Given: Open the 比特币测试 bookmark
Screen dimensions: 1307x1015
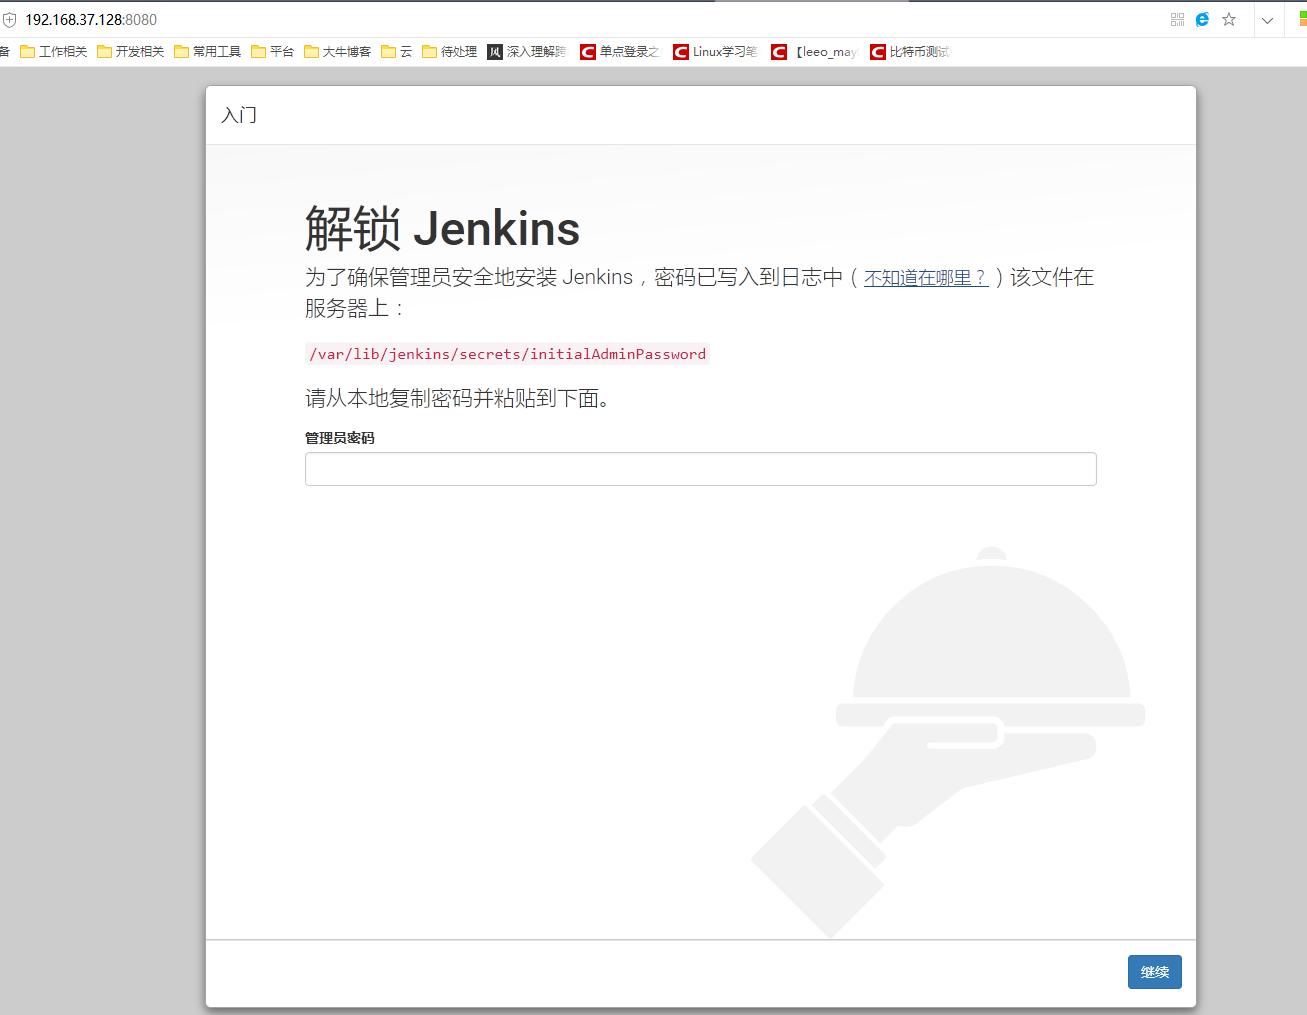Looking at the screenshot, I should pyautogui.click(x=910, y=52).
